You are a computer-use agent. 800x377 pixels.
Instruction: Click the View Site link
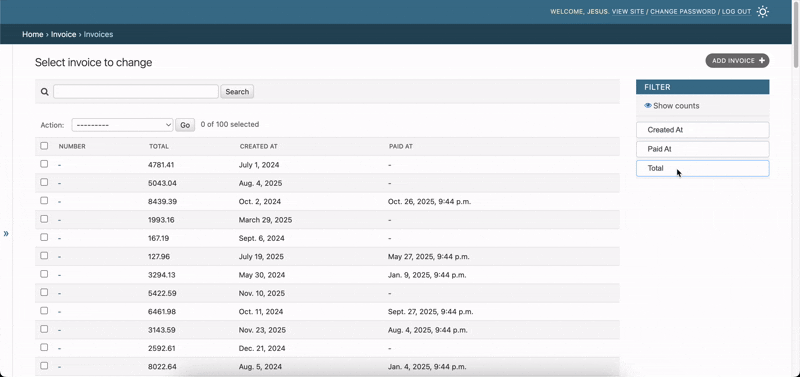[628, 12]
